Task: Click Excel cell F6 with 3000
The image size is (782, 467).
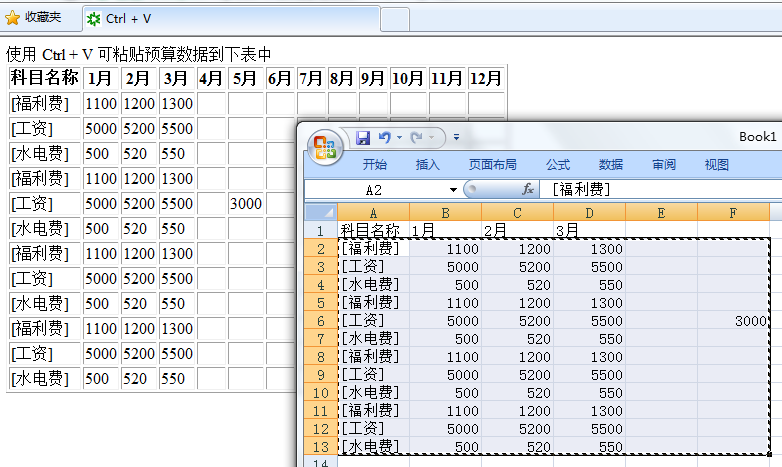Action: coord(733,321)
